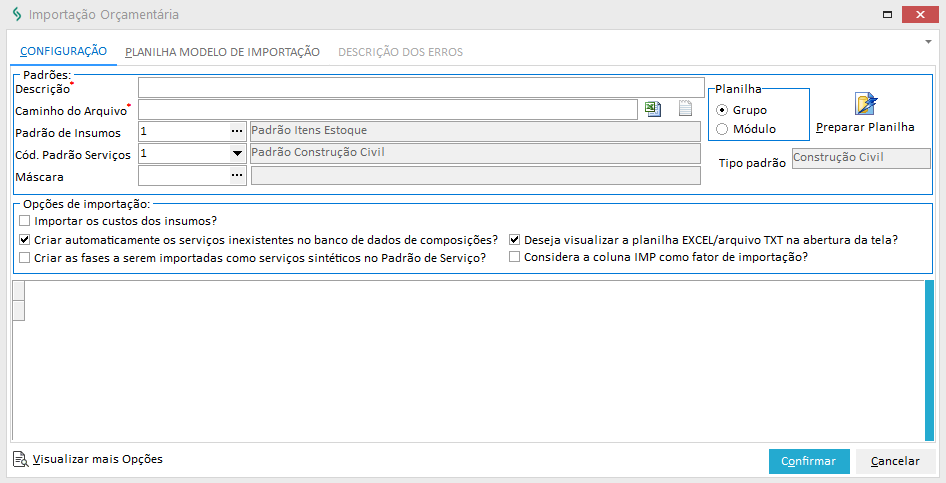The width and height of the screenshot is (946, 483).
Task: Open the Configuração tab
Action: [63, 52]
